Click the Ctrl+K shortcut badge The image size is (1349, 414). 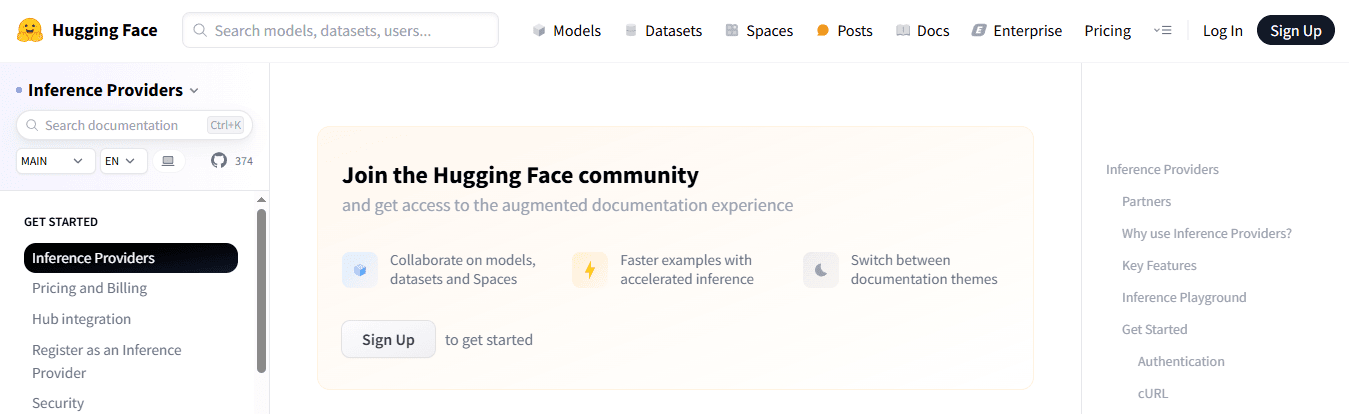(x=225, y=125)
